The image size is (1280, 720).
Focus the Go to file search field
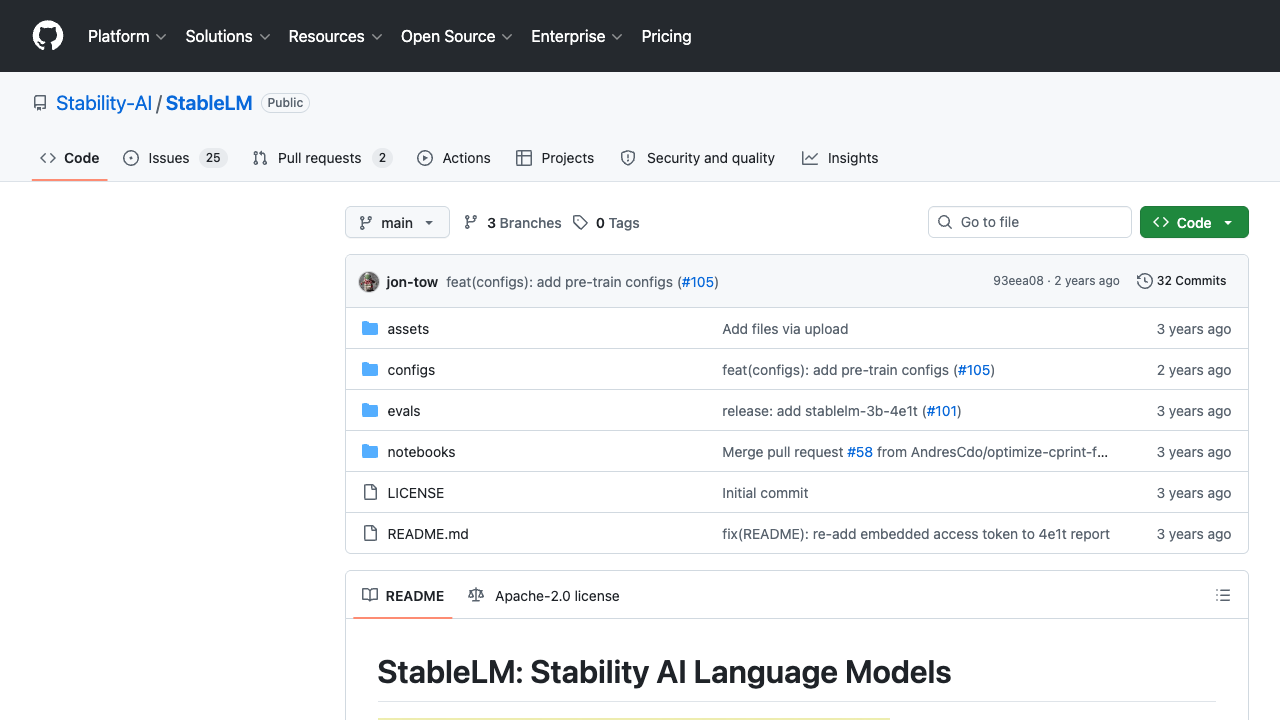(1030, 222)
